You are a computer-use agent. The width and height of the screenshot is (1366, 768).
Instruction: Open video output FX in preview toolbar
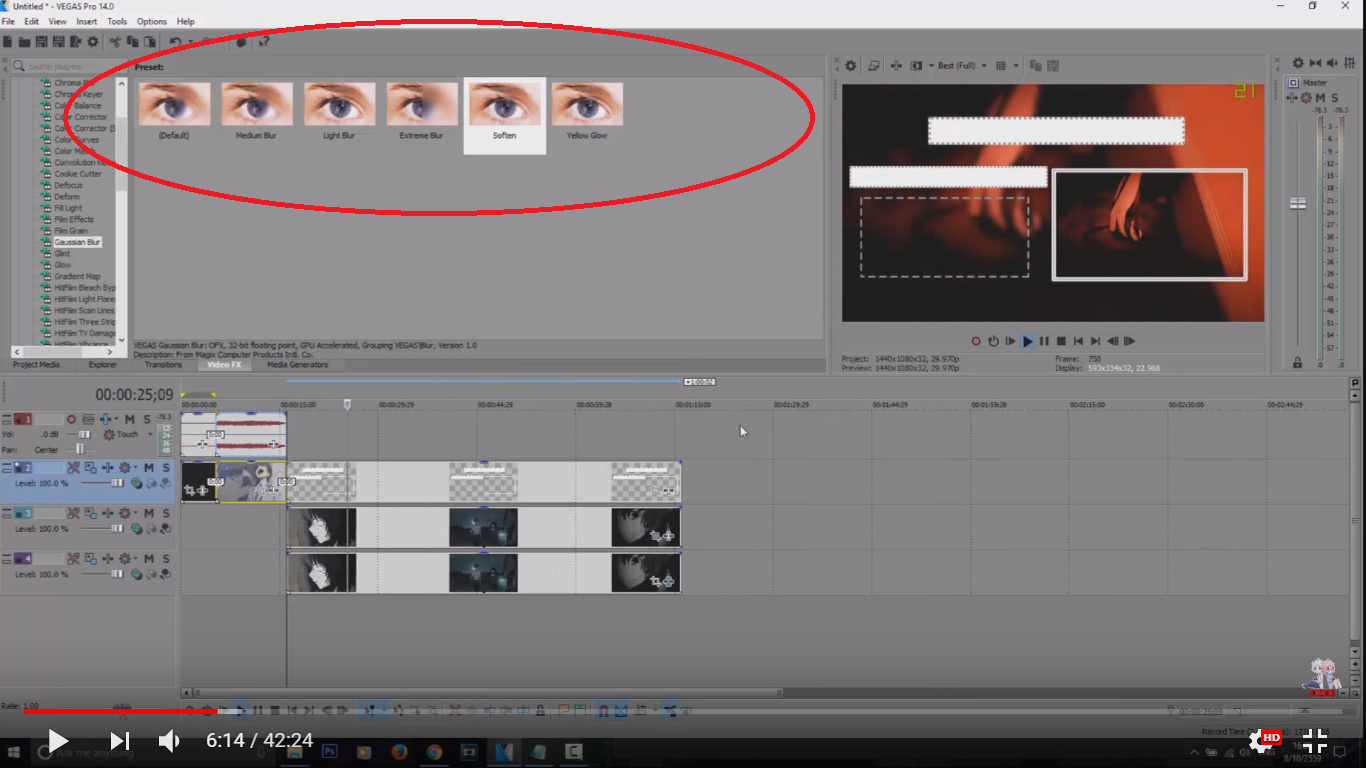(x=896, y=66)
